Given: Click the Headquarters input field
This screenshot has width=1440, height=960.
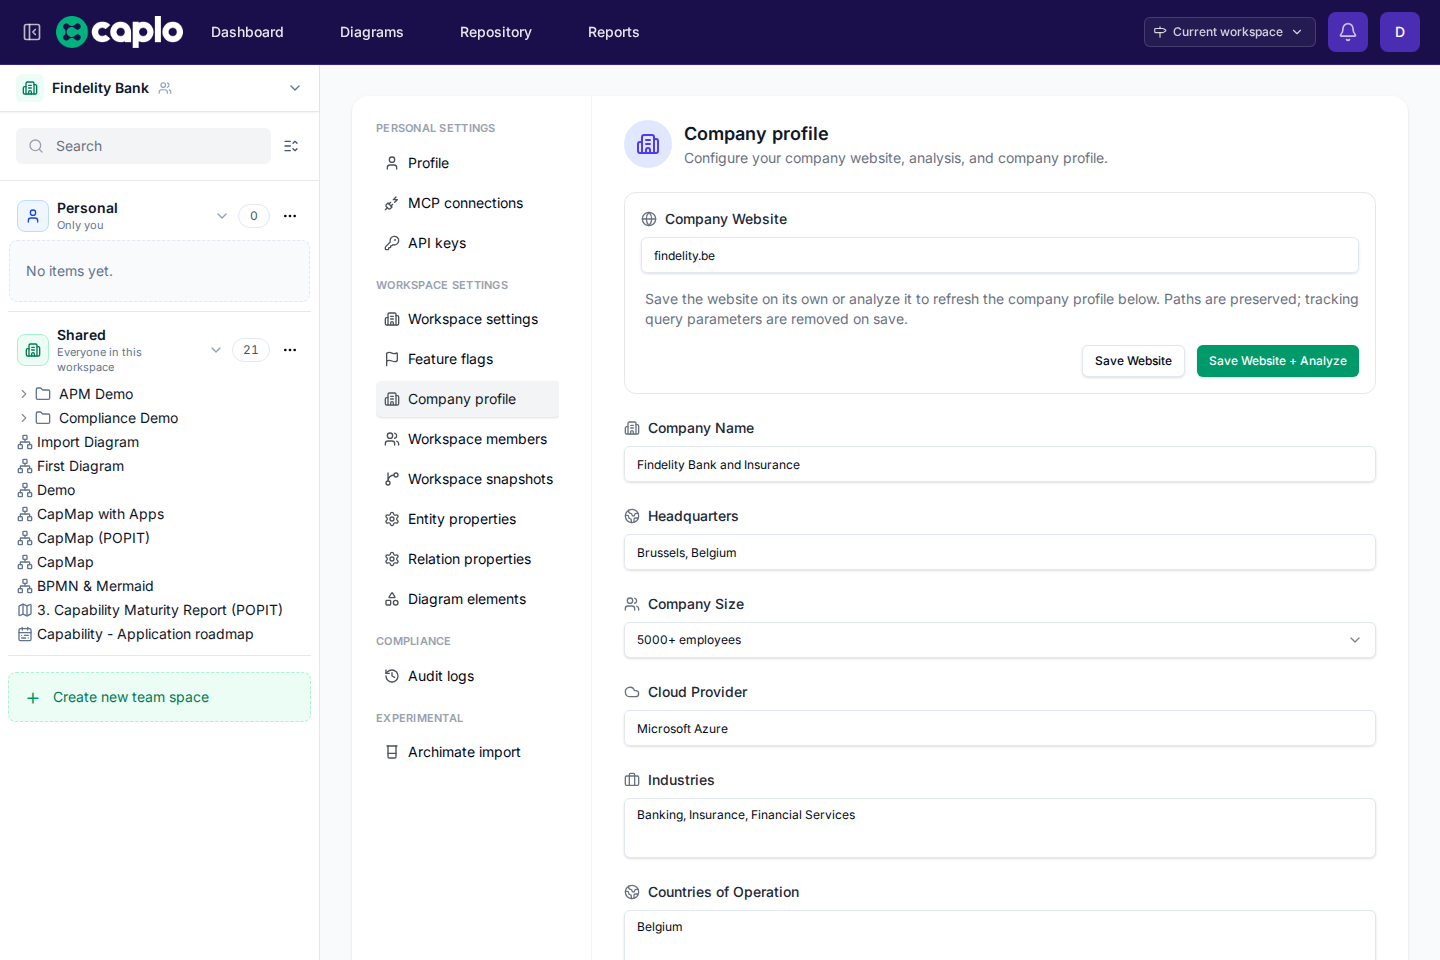Looking at the screenshot, I should click(x=1000, y=552).
